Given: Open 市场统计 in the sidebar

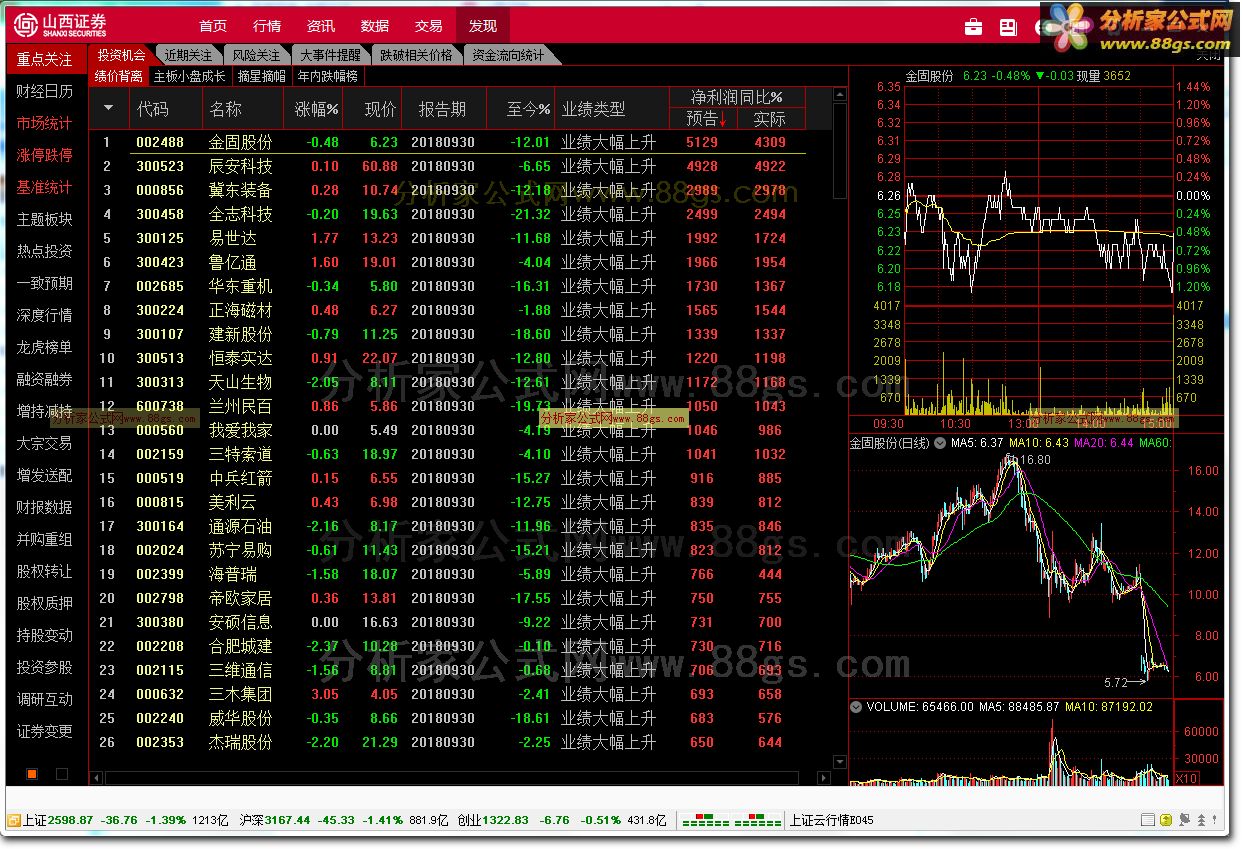Looking at the screenshot, I should [45, 123].
